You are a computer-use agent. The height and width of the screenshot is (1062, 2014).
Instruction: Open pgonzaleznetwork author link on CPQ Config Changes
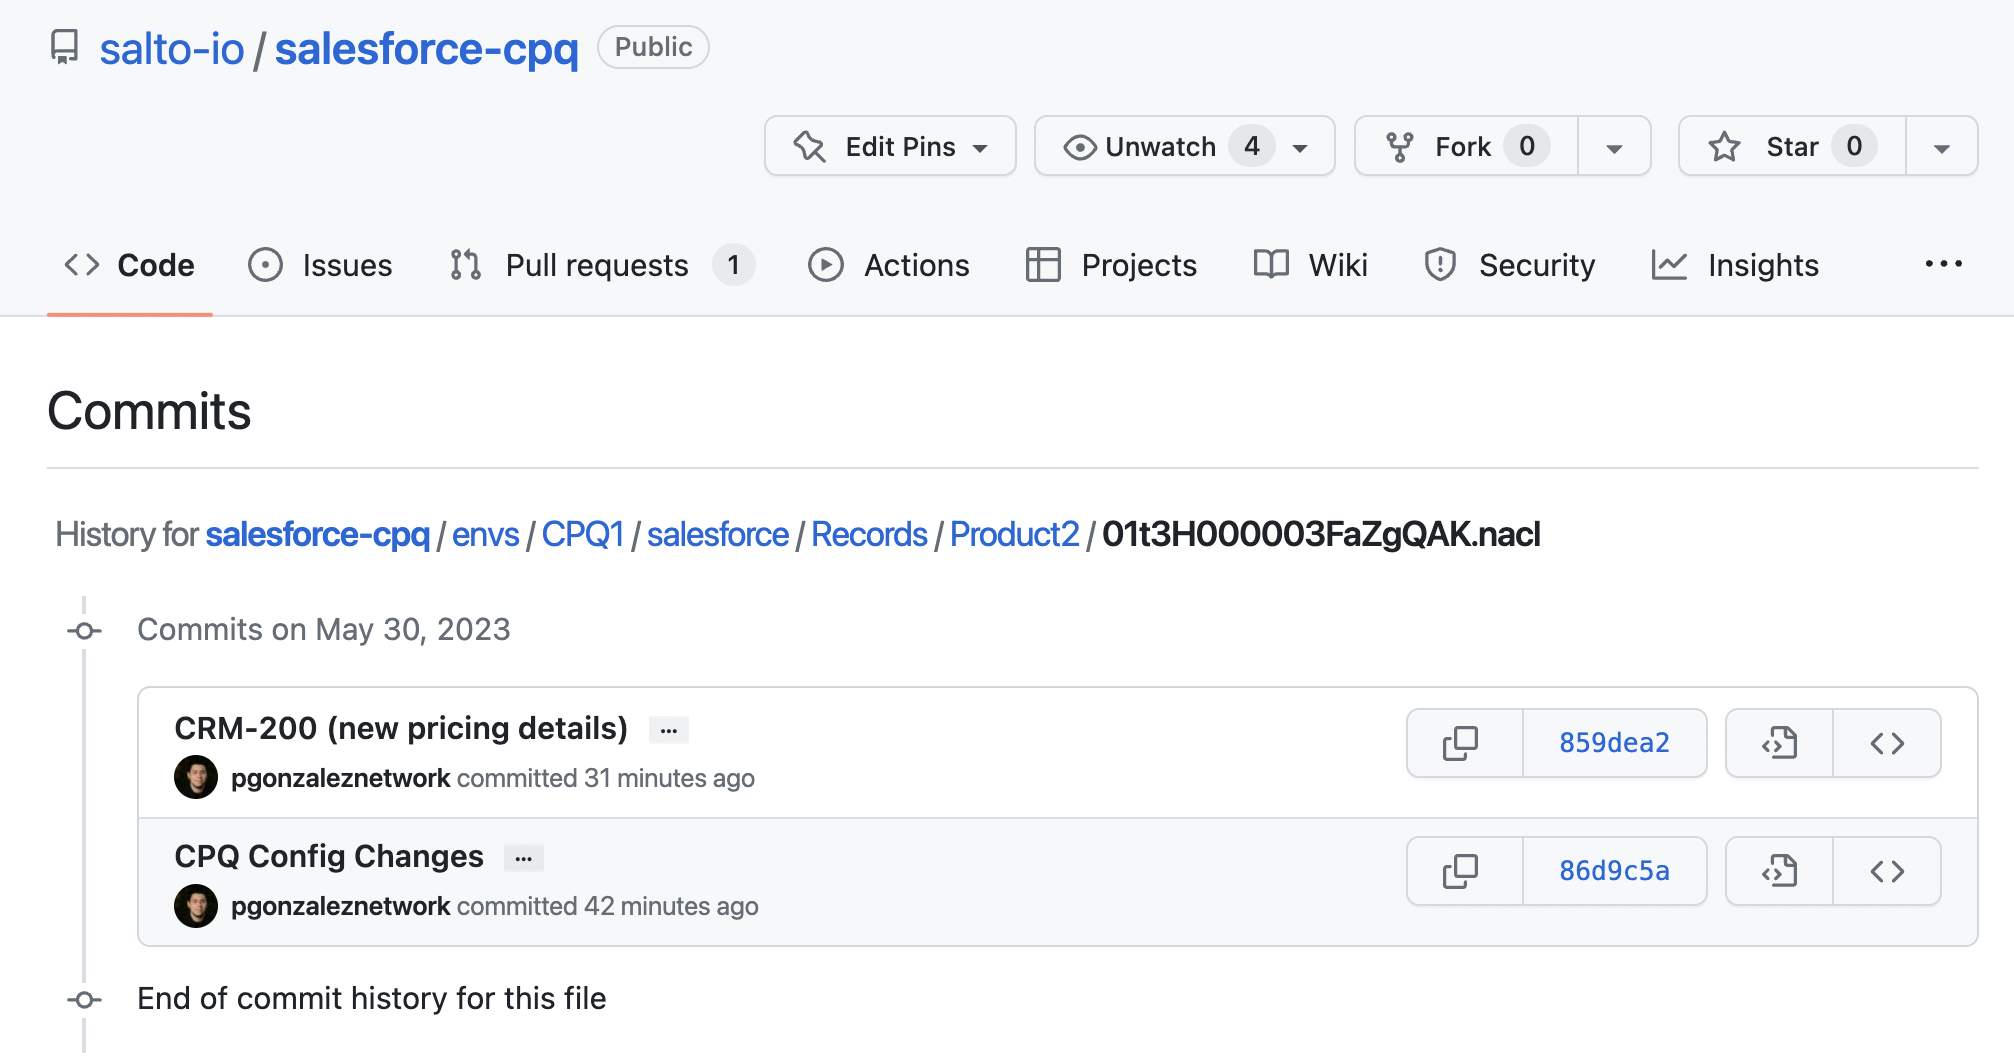pos(340,906)
